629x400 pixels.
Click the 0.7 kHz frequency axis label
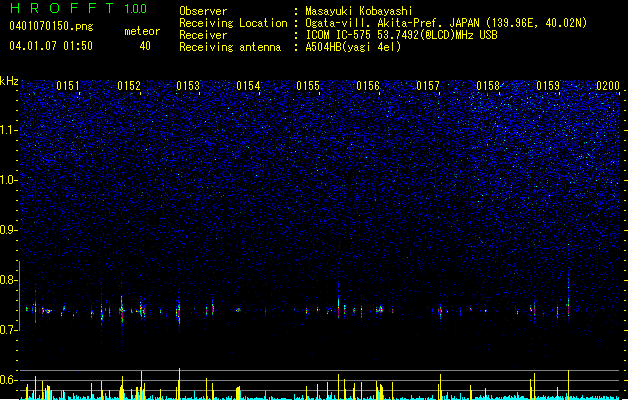tap(9, 330)
